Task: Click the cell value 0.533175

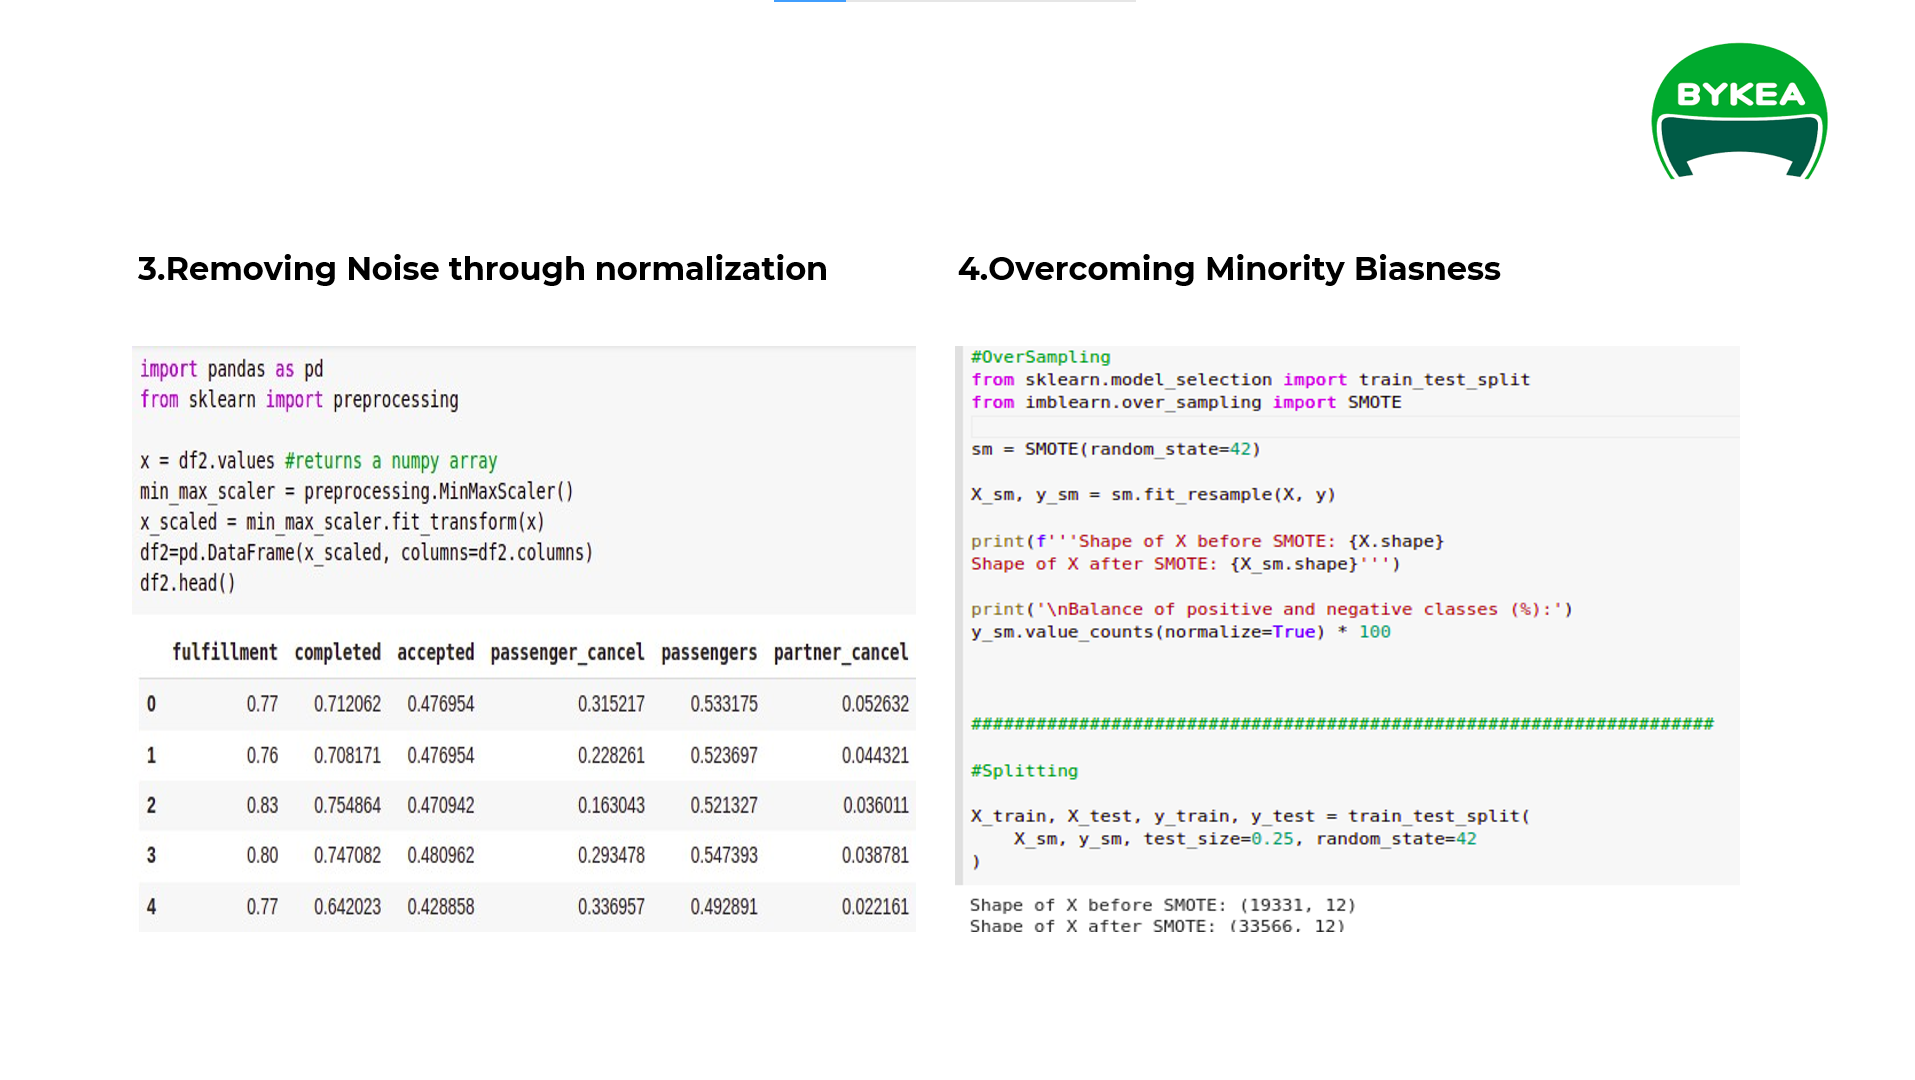Action: click(724, 704)
